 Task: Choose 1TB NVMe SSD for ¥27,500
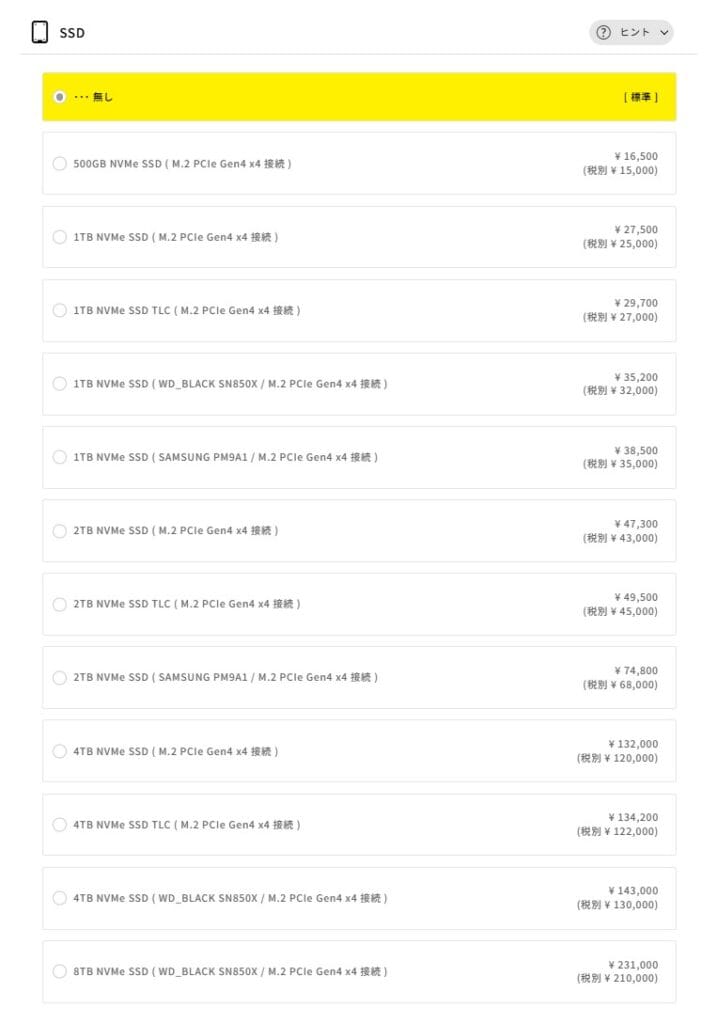tap(60, 237)
